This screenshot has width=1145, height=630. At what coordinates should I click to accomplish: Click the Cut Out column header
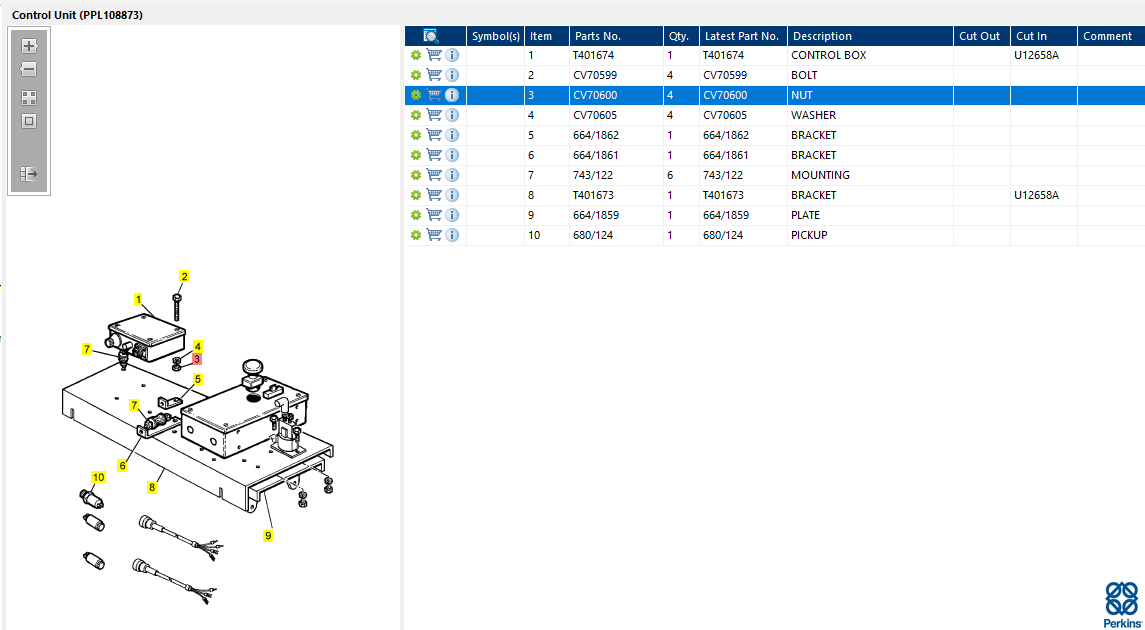[982, 36]
